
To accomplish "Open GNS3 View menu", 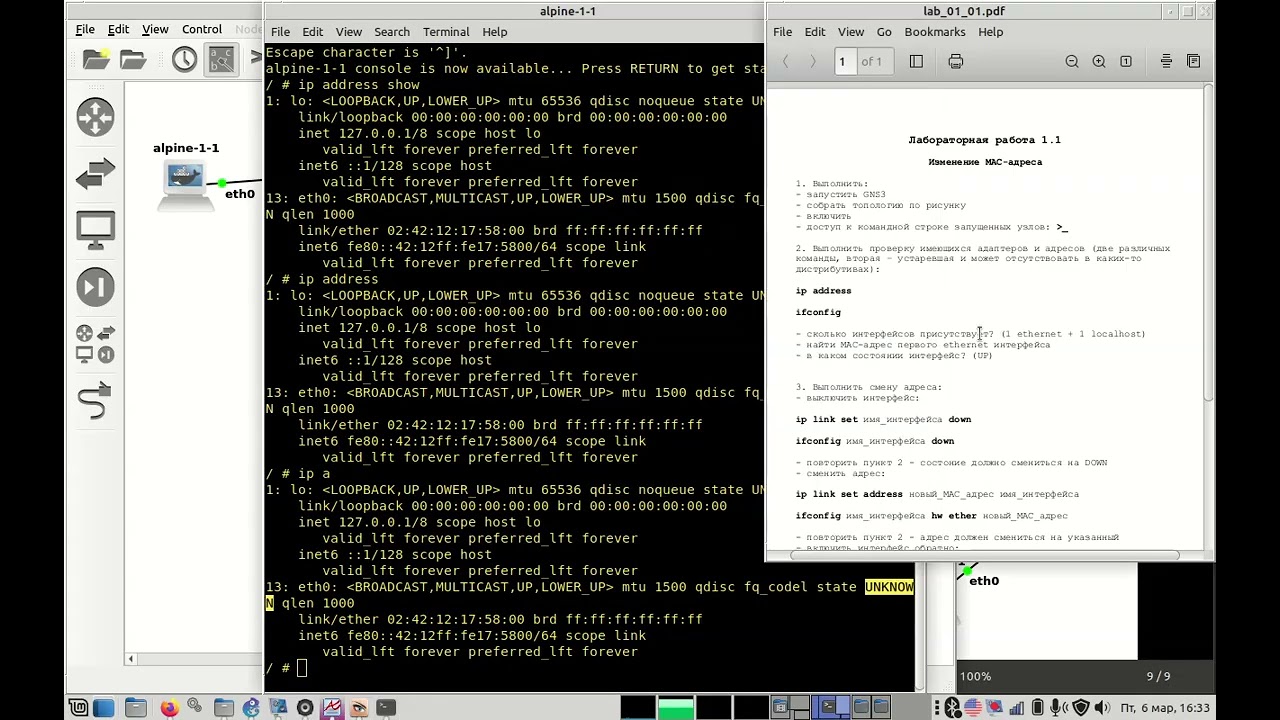I will (155, 29).
